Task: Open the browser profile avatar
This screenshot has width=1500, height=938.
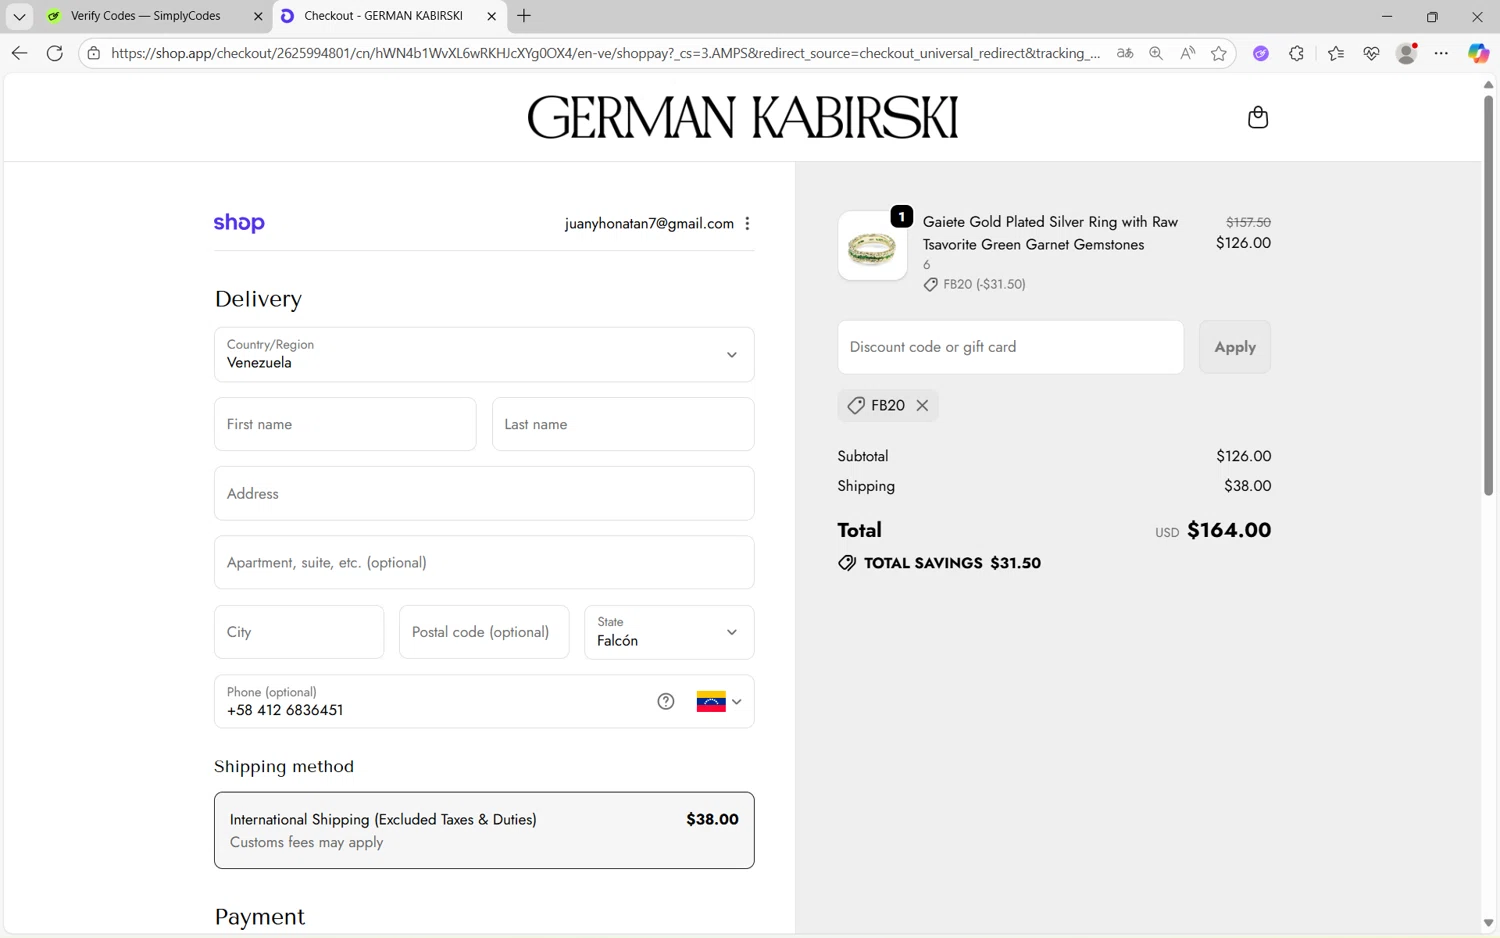Action: pos(1406,54)
